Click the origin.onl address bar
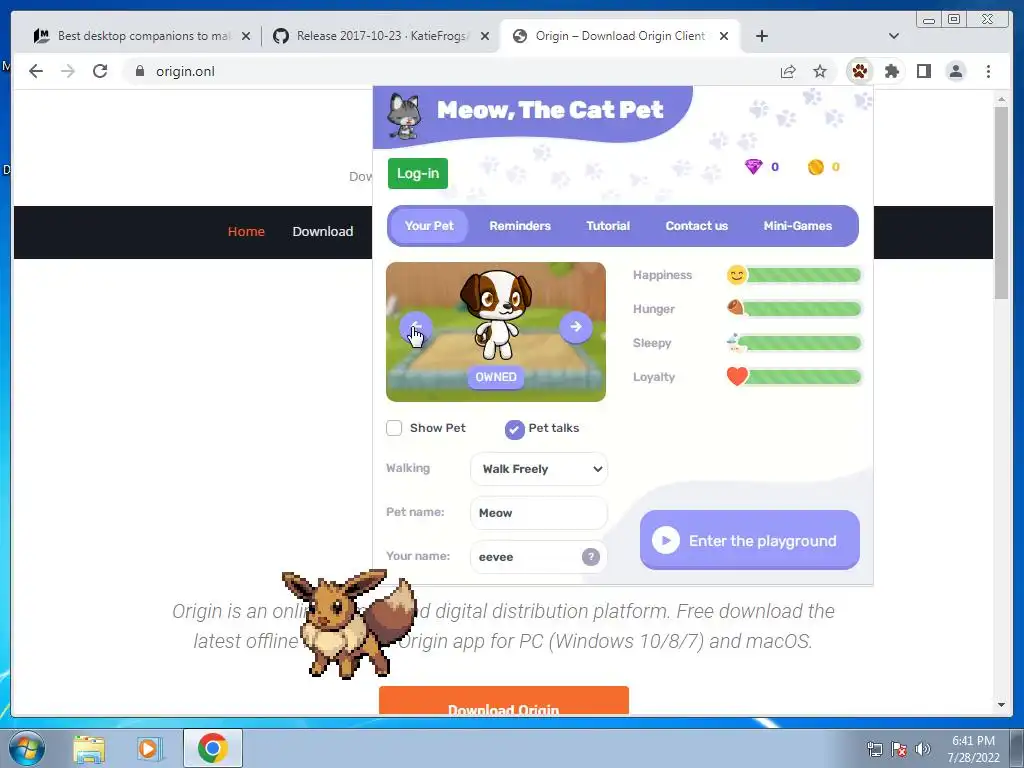The height and width of the screenshot is (768, 1024). click(451, 71)
